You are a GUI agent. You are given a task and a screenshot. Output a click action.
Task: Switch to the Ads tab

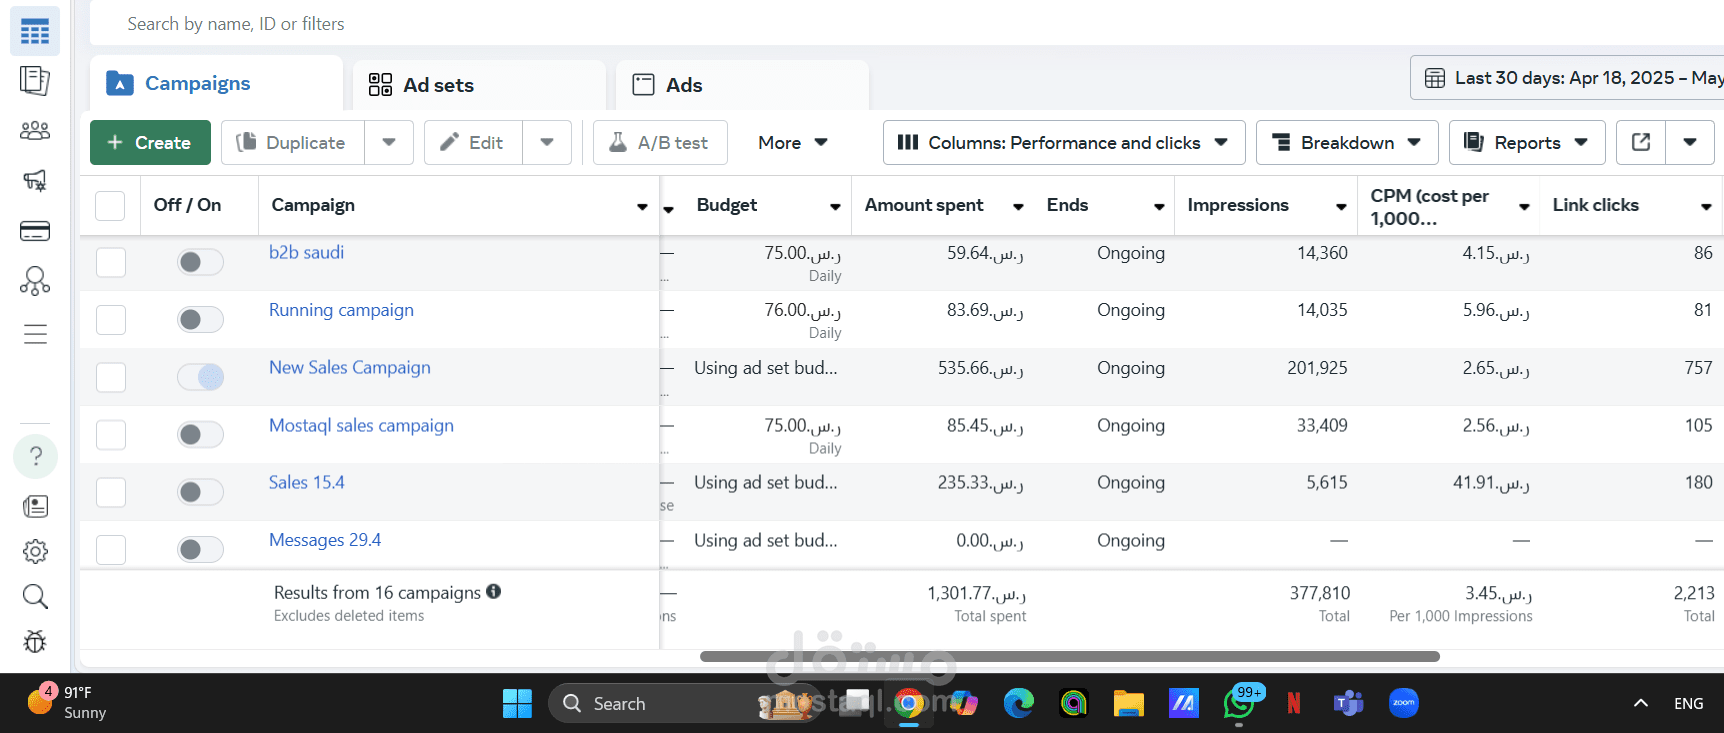(742, 85)
